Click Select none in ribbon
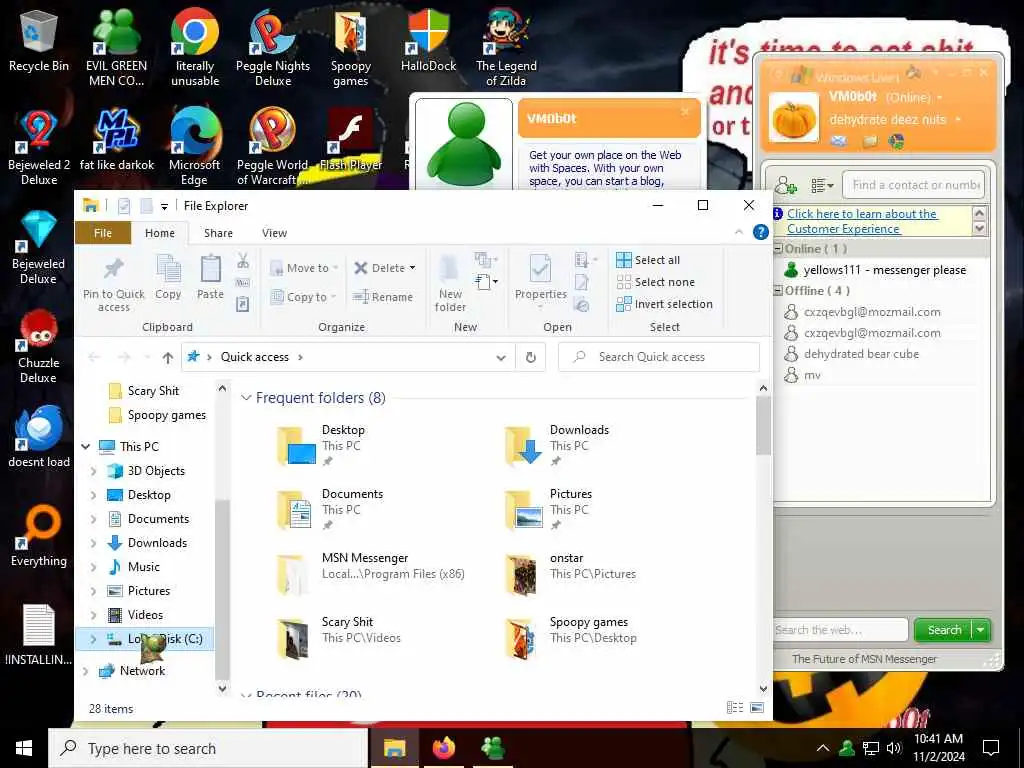Viewport: 1024px width, 768px height. (x=656, y=282)
